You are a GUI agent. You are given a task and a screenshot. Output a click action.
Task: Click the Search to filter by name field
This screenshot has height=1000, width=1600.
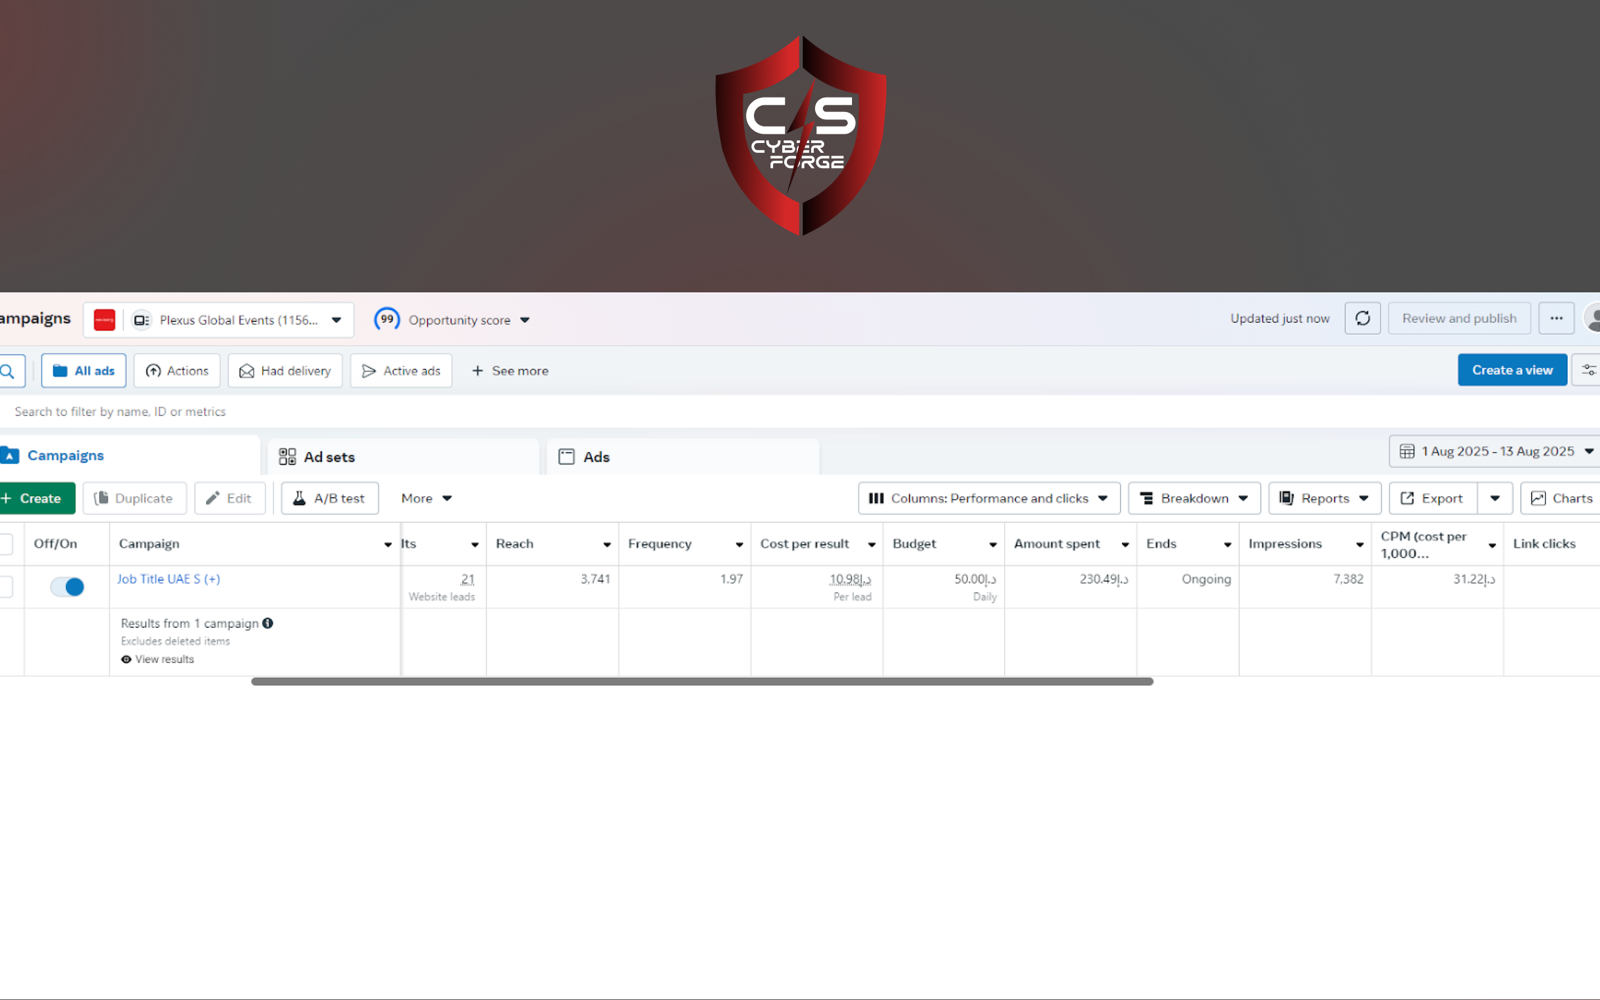[x=120, y=412]
